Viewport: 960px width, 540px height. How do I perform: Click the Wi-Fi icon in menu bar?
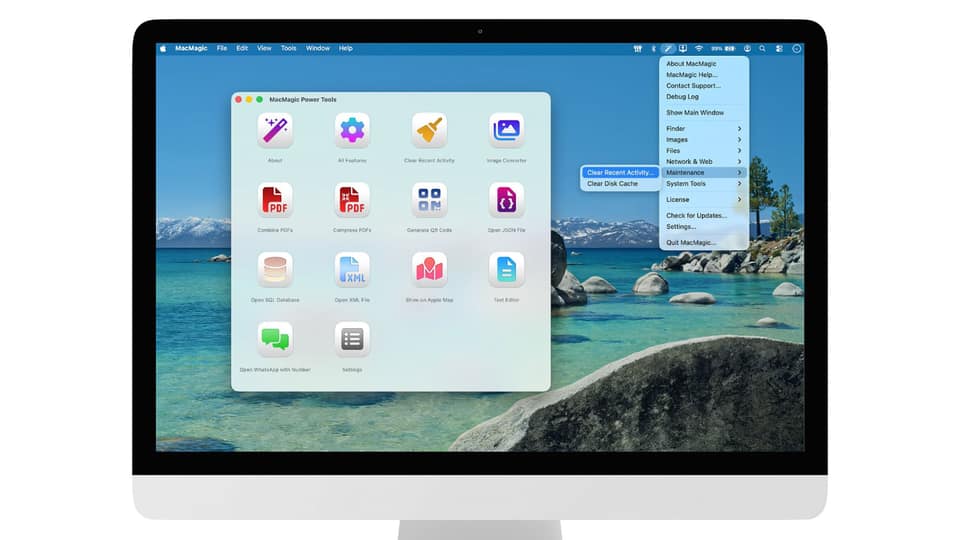point(699,48)
